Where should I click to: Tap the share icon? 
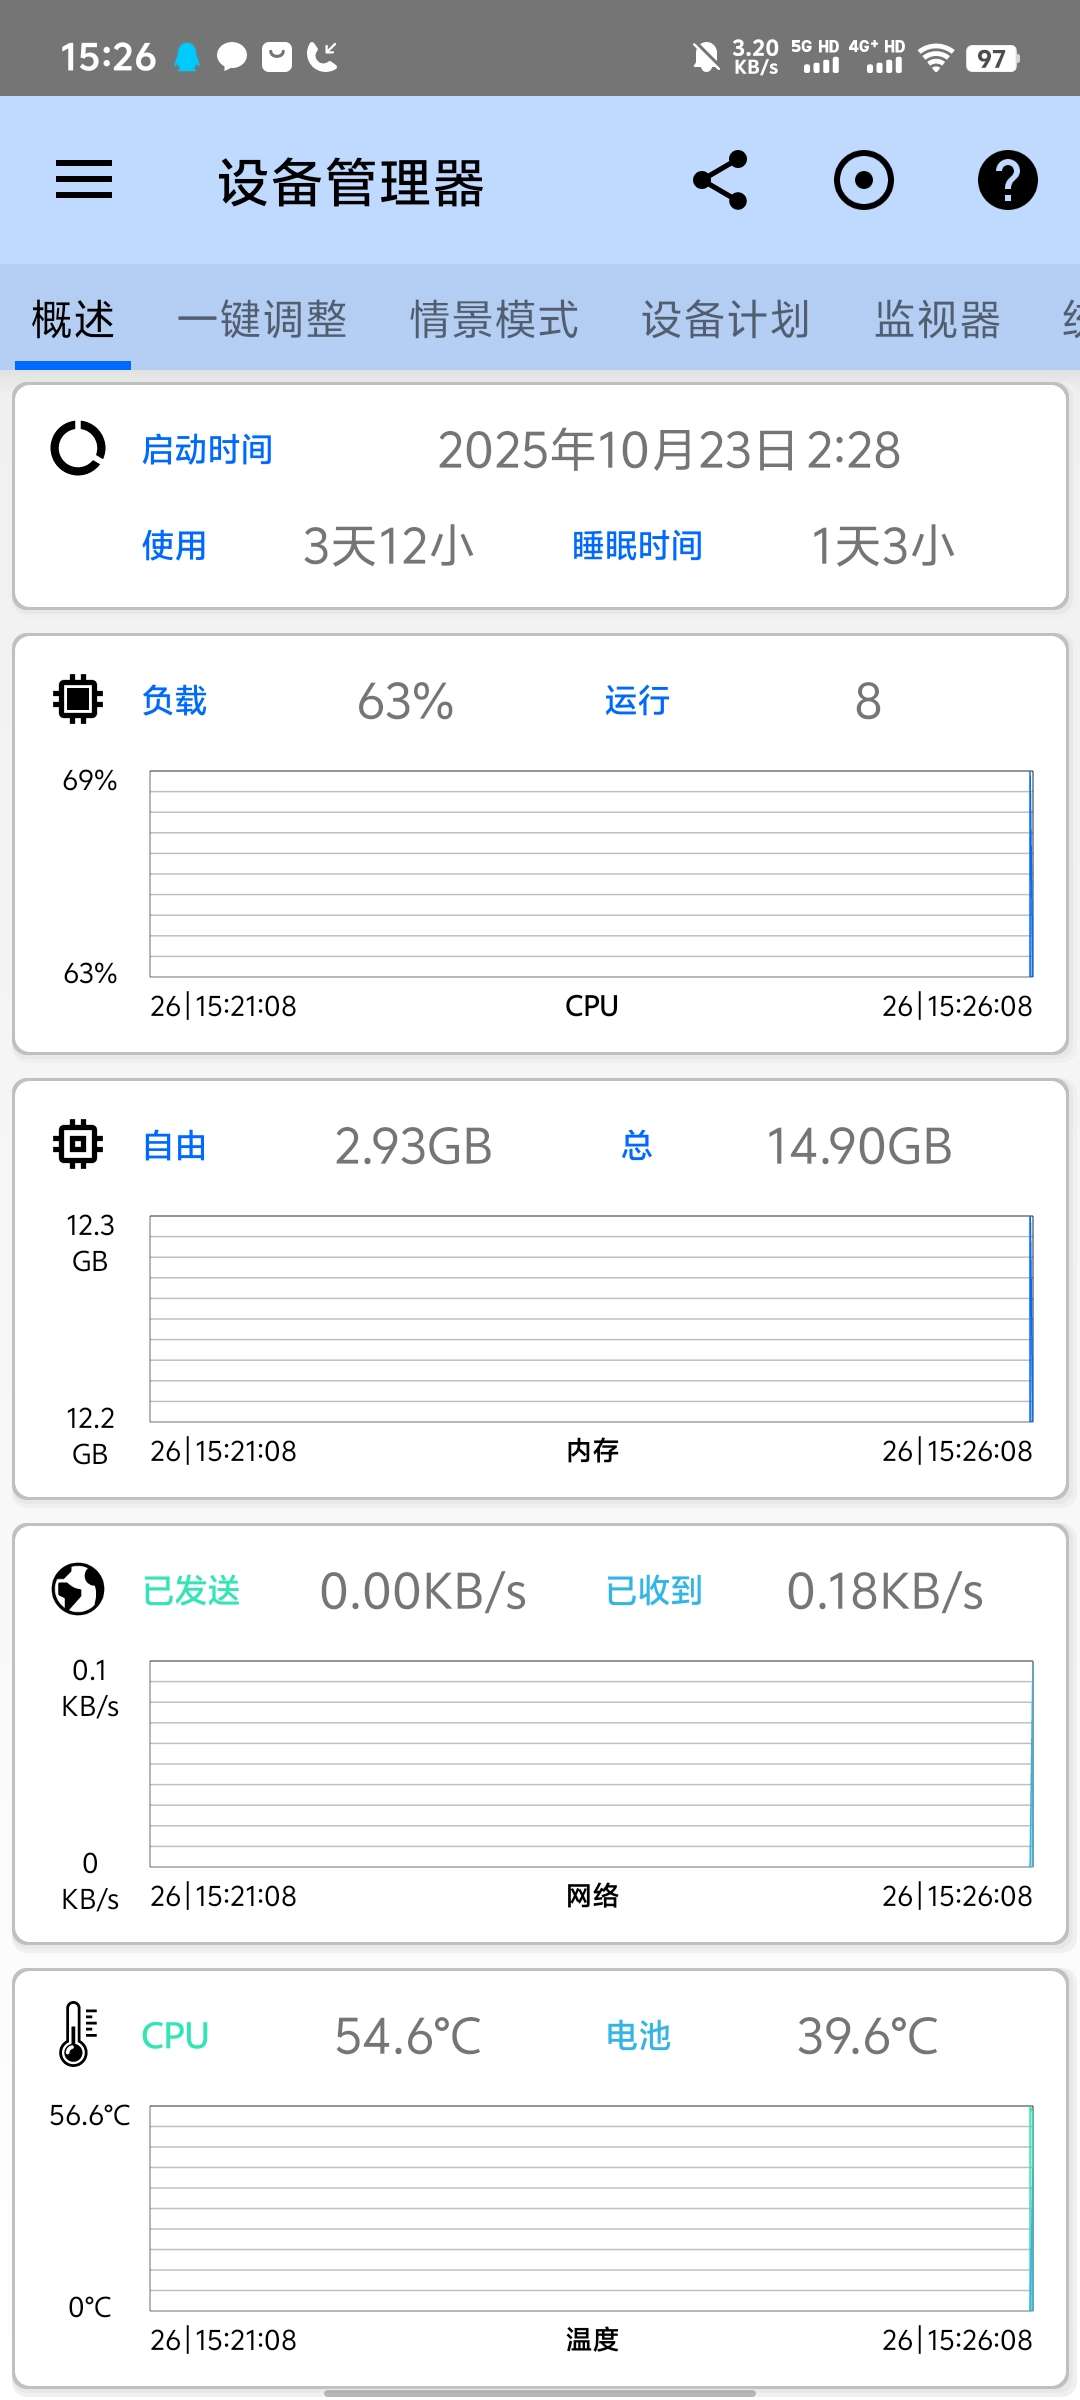click(720, 180)
